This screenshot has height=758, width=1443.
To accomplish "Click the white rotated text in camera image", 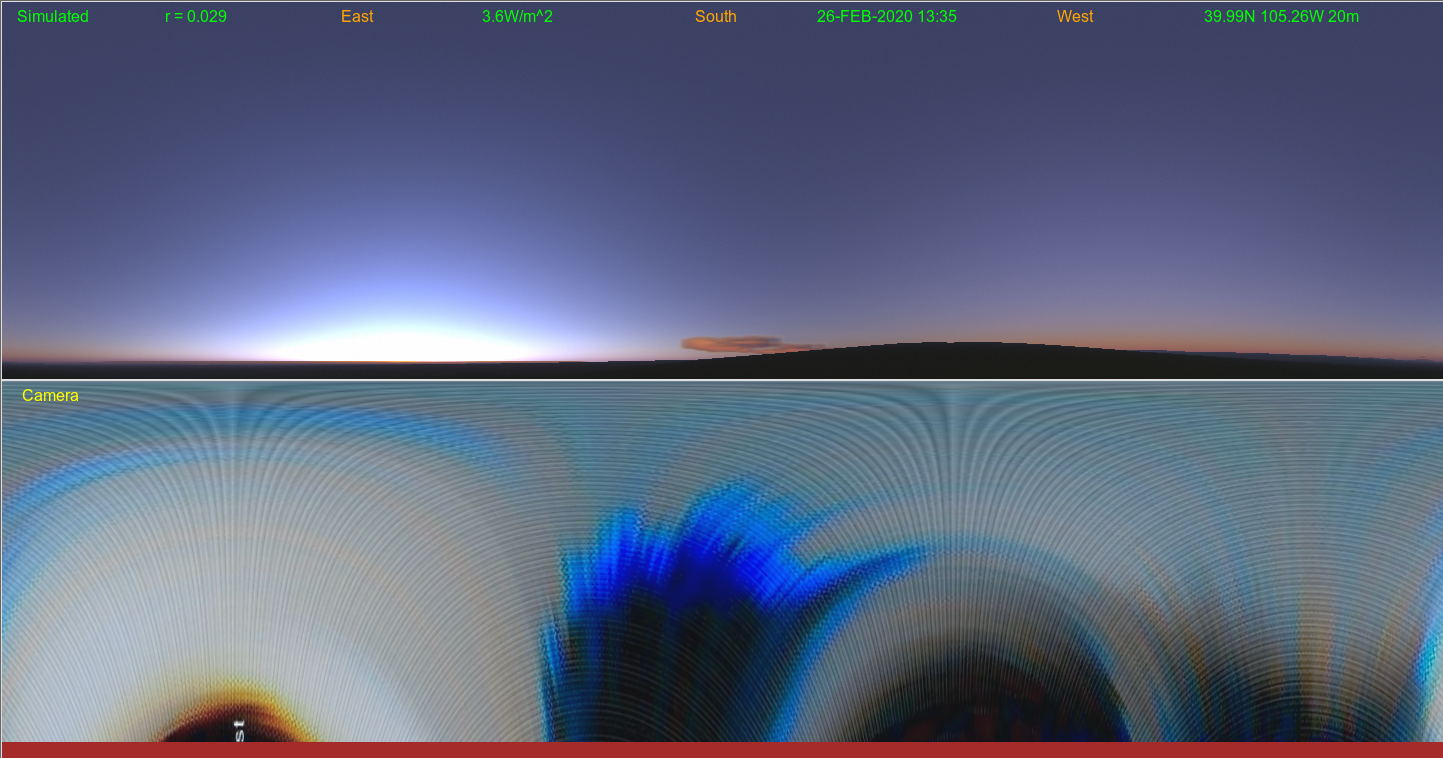I will 239,729.
